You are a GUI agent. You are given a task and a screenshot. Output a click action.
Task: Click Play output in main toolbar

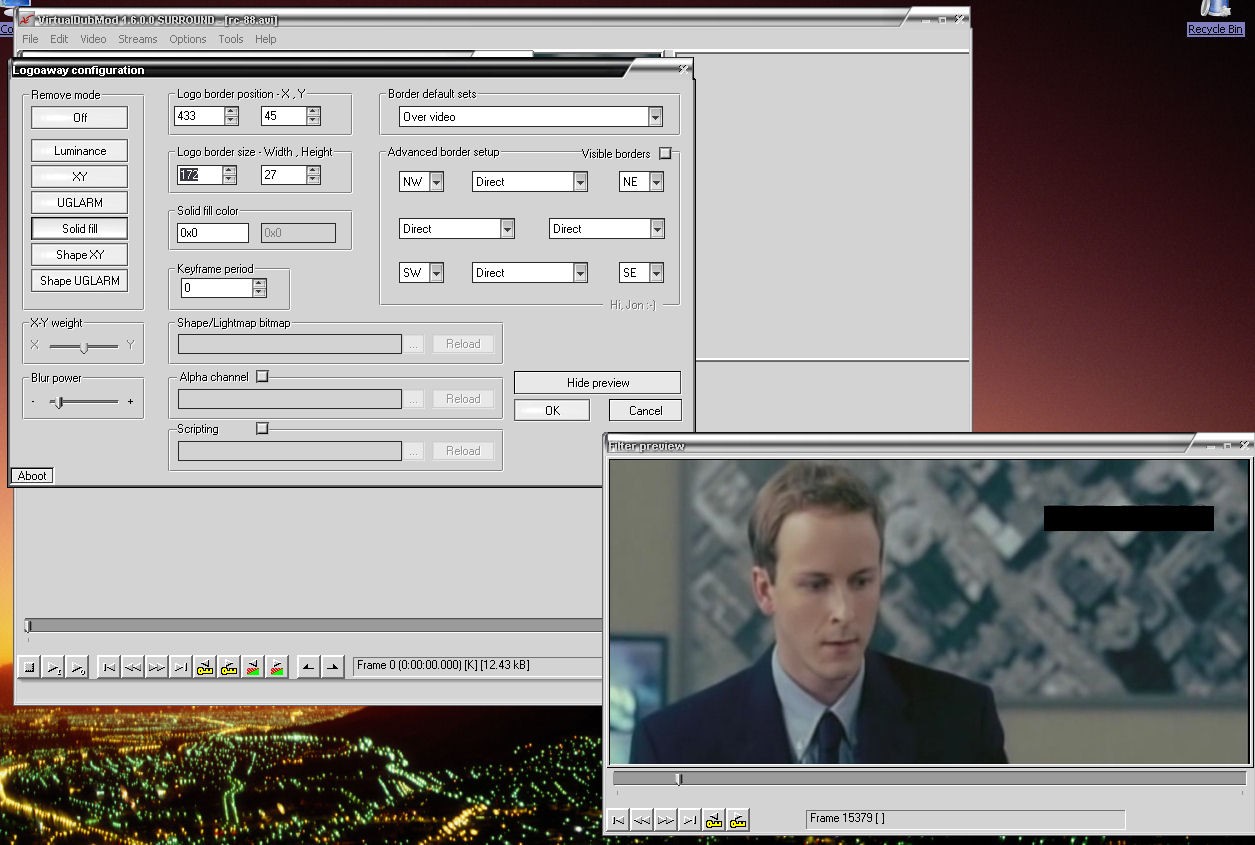(78, 667)
